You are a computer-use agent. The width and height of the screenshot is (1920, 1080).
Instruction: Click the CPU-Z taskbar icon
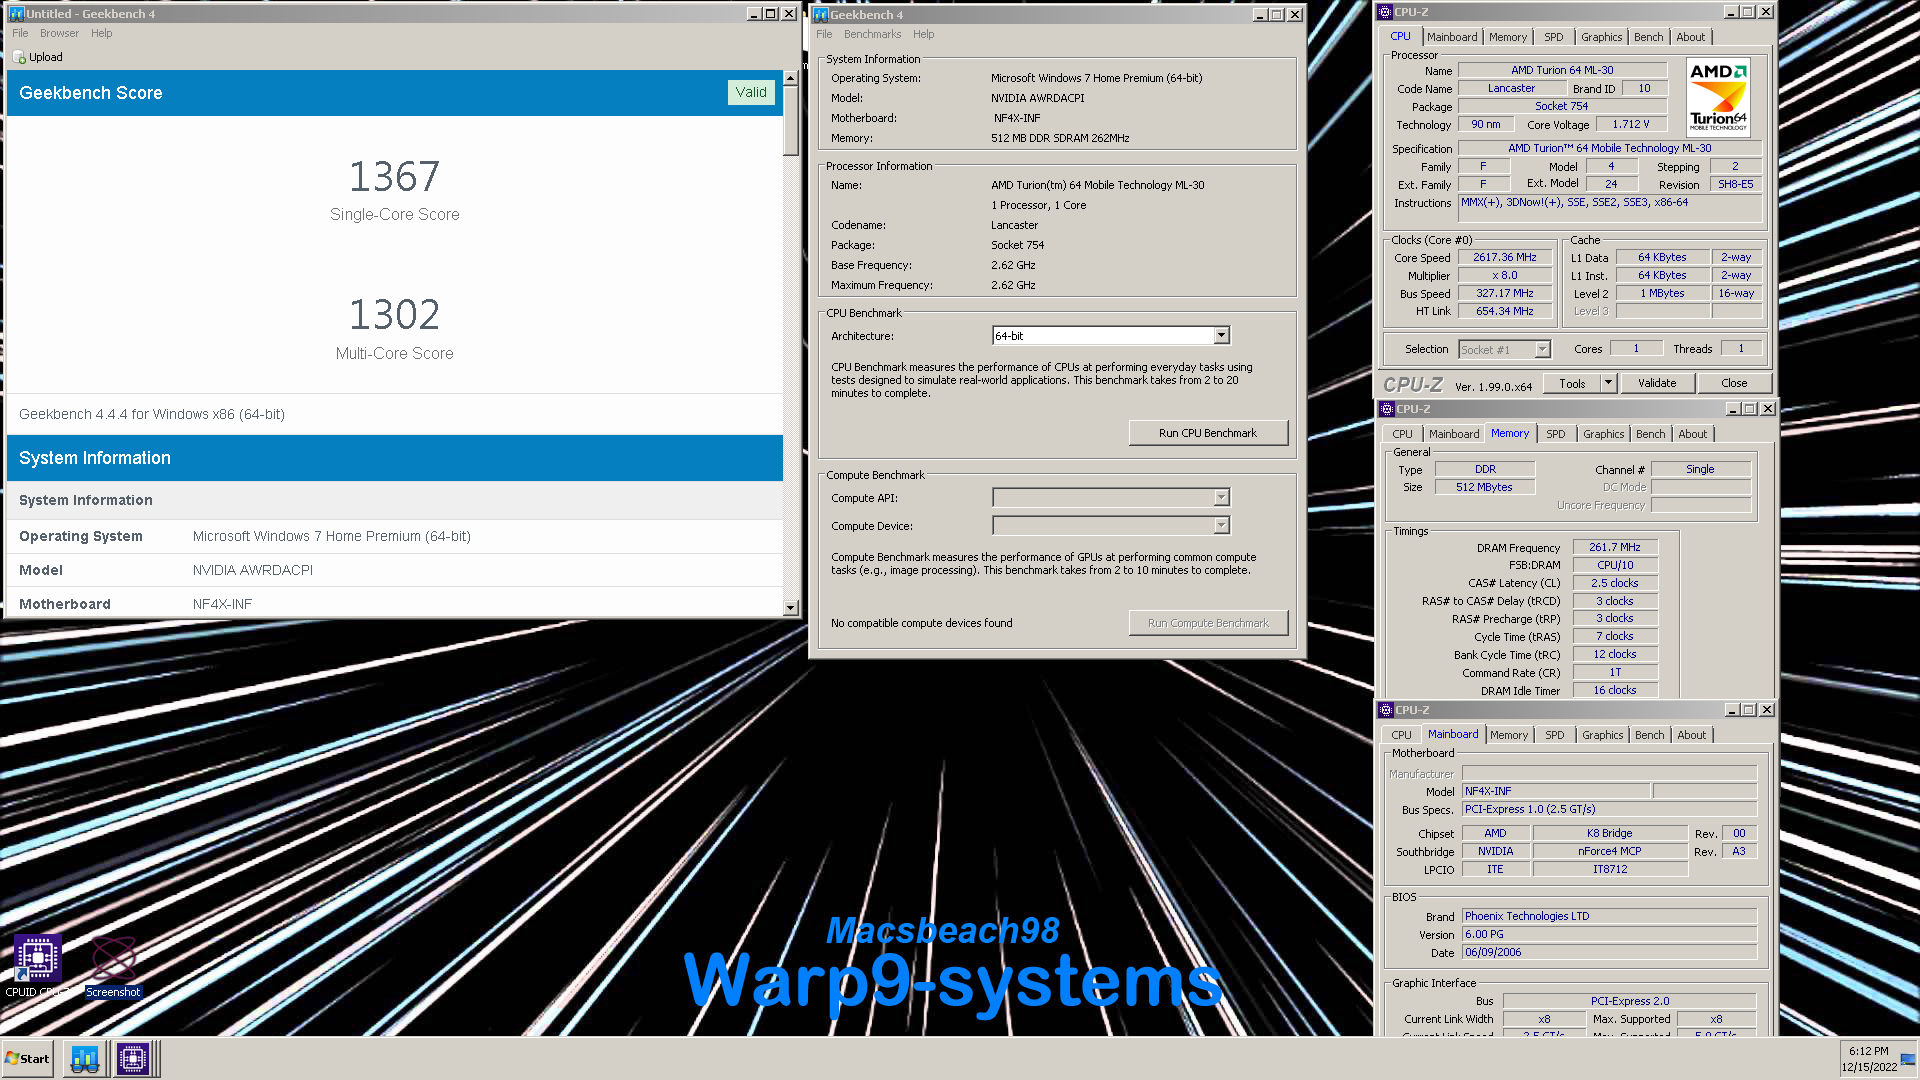[x=132, y=1058]
